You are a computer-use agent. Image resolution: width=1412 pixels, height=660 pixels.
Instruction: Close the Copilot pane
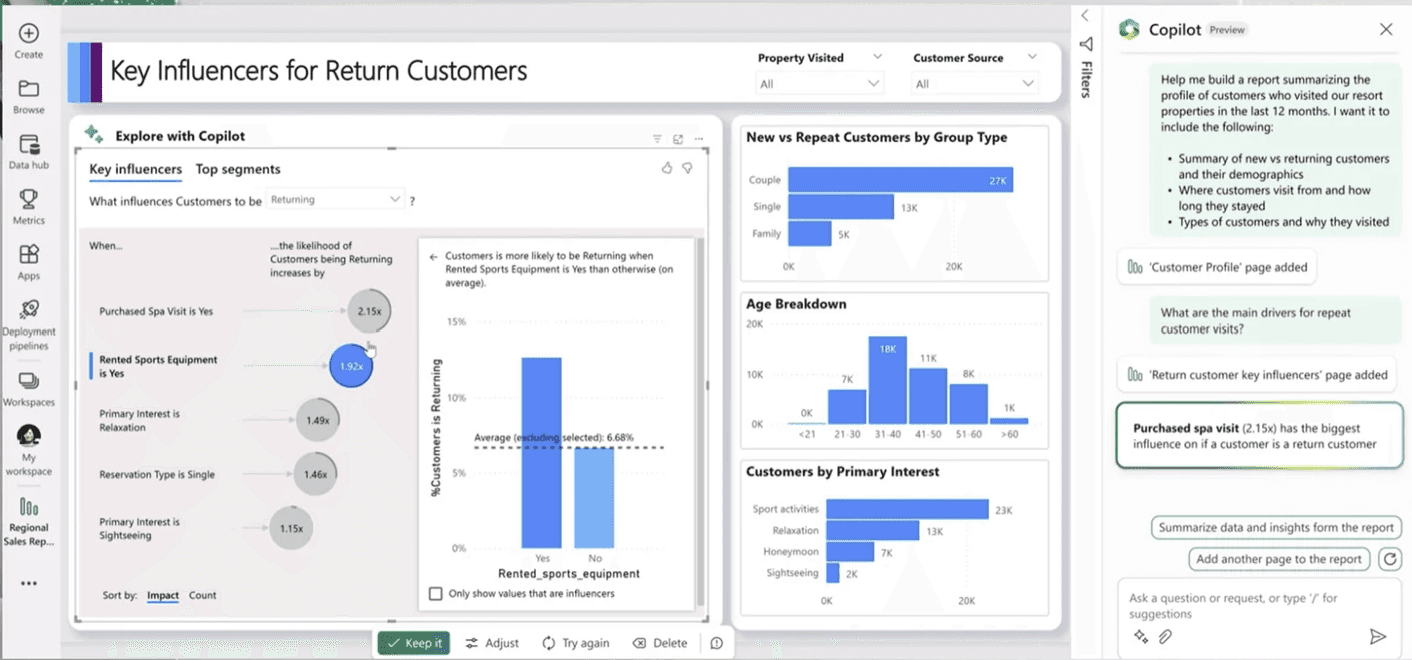(x=1386, y=29)
